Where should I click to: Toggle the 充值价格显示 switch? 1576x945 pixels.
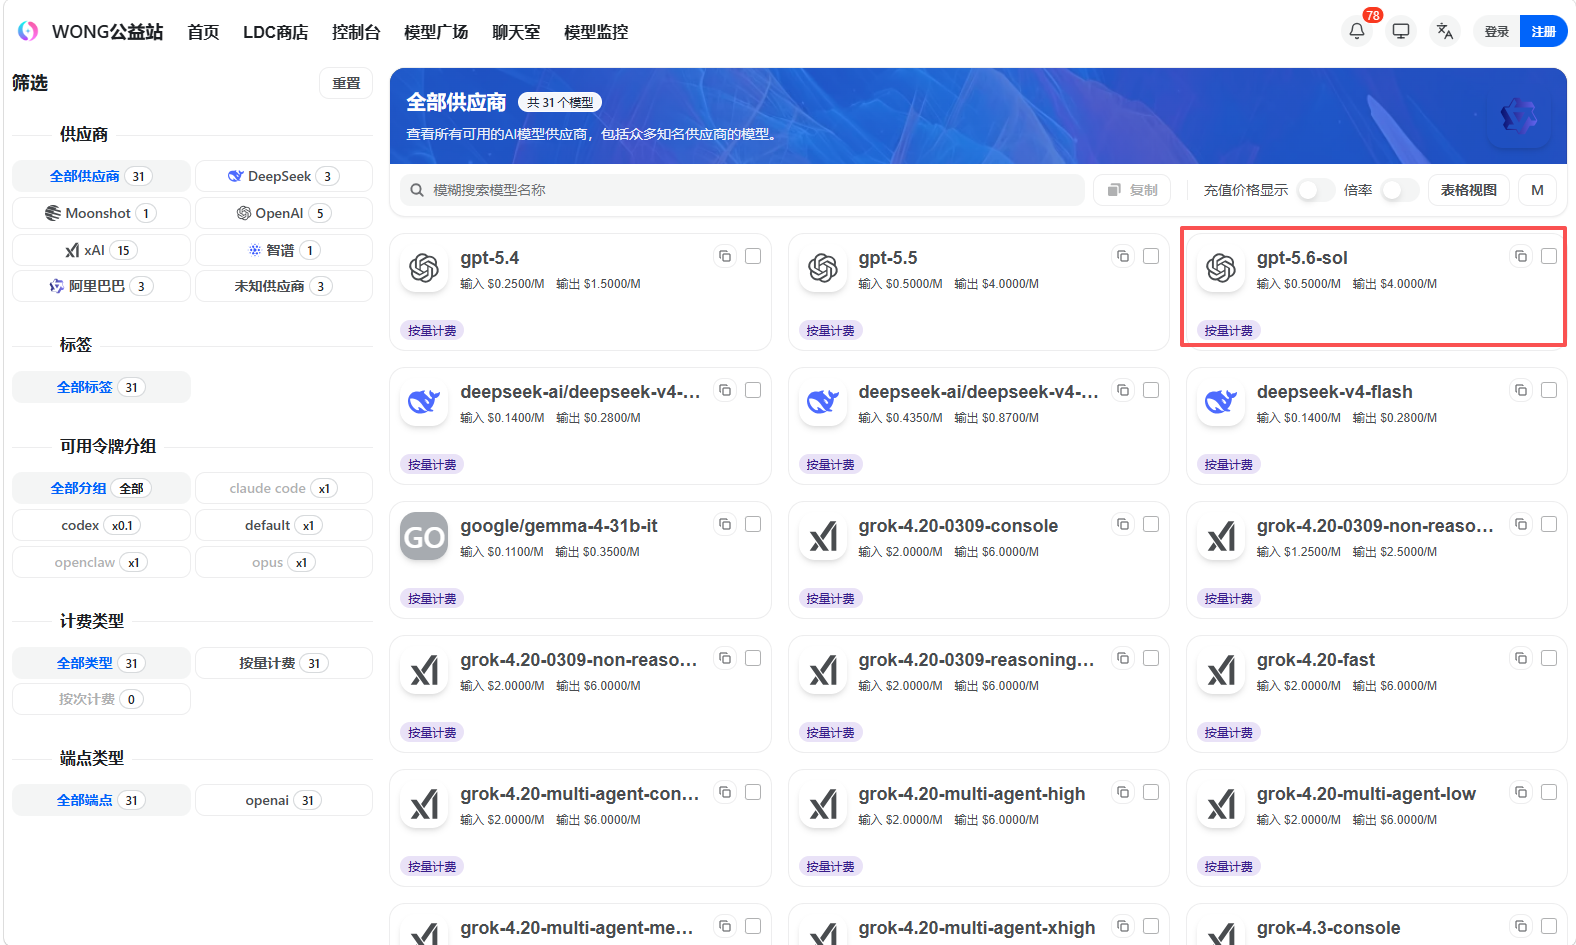coord(1316,190)
